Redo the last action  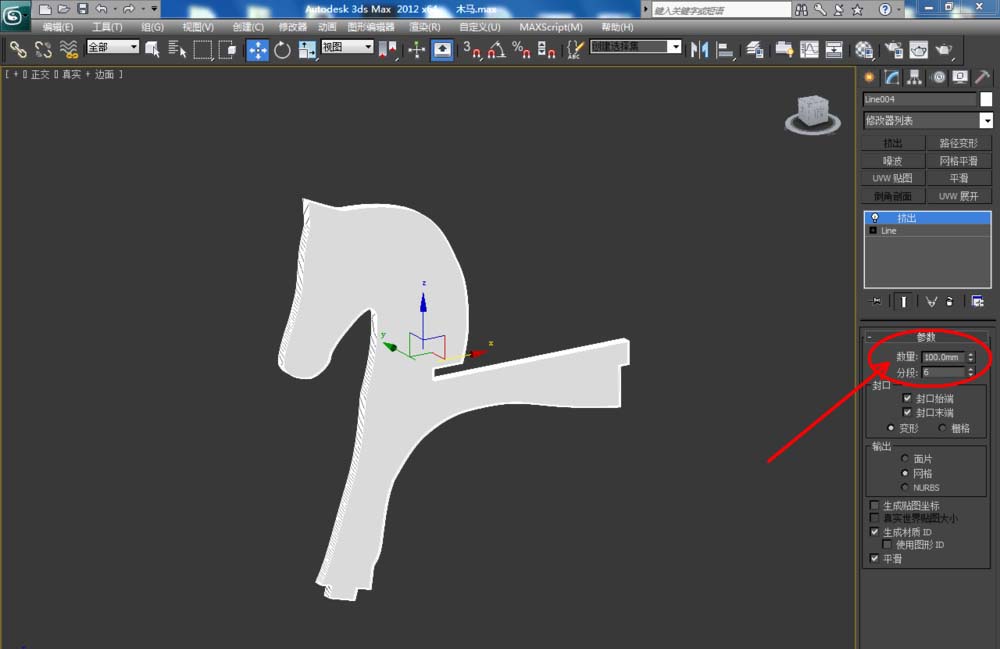[x=129, y=9]
